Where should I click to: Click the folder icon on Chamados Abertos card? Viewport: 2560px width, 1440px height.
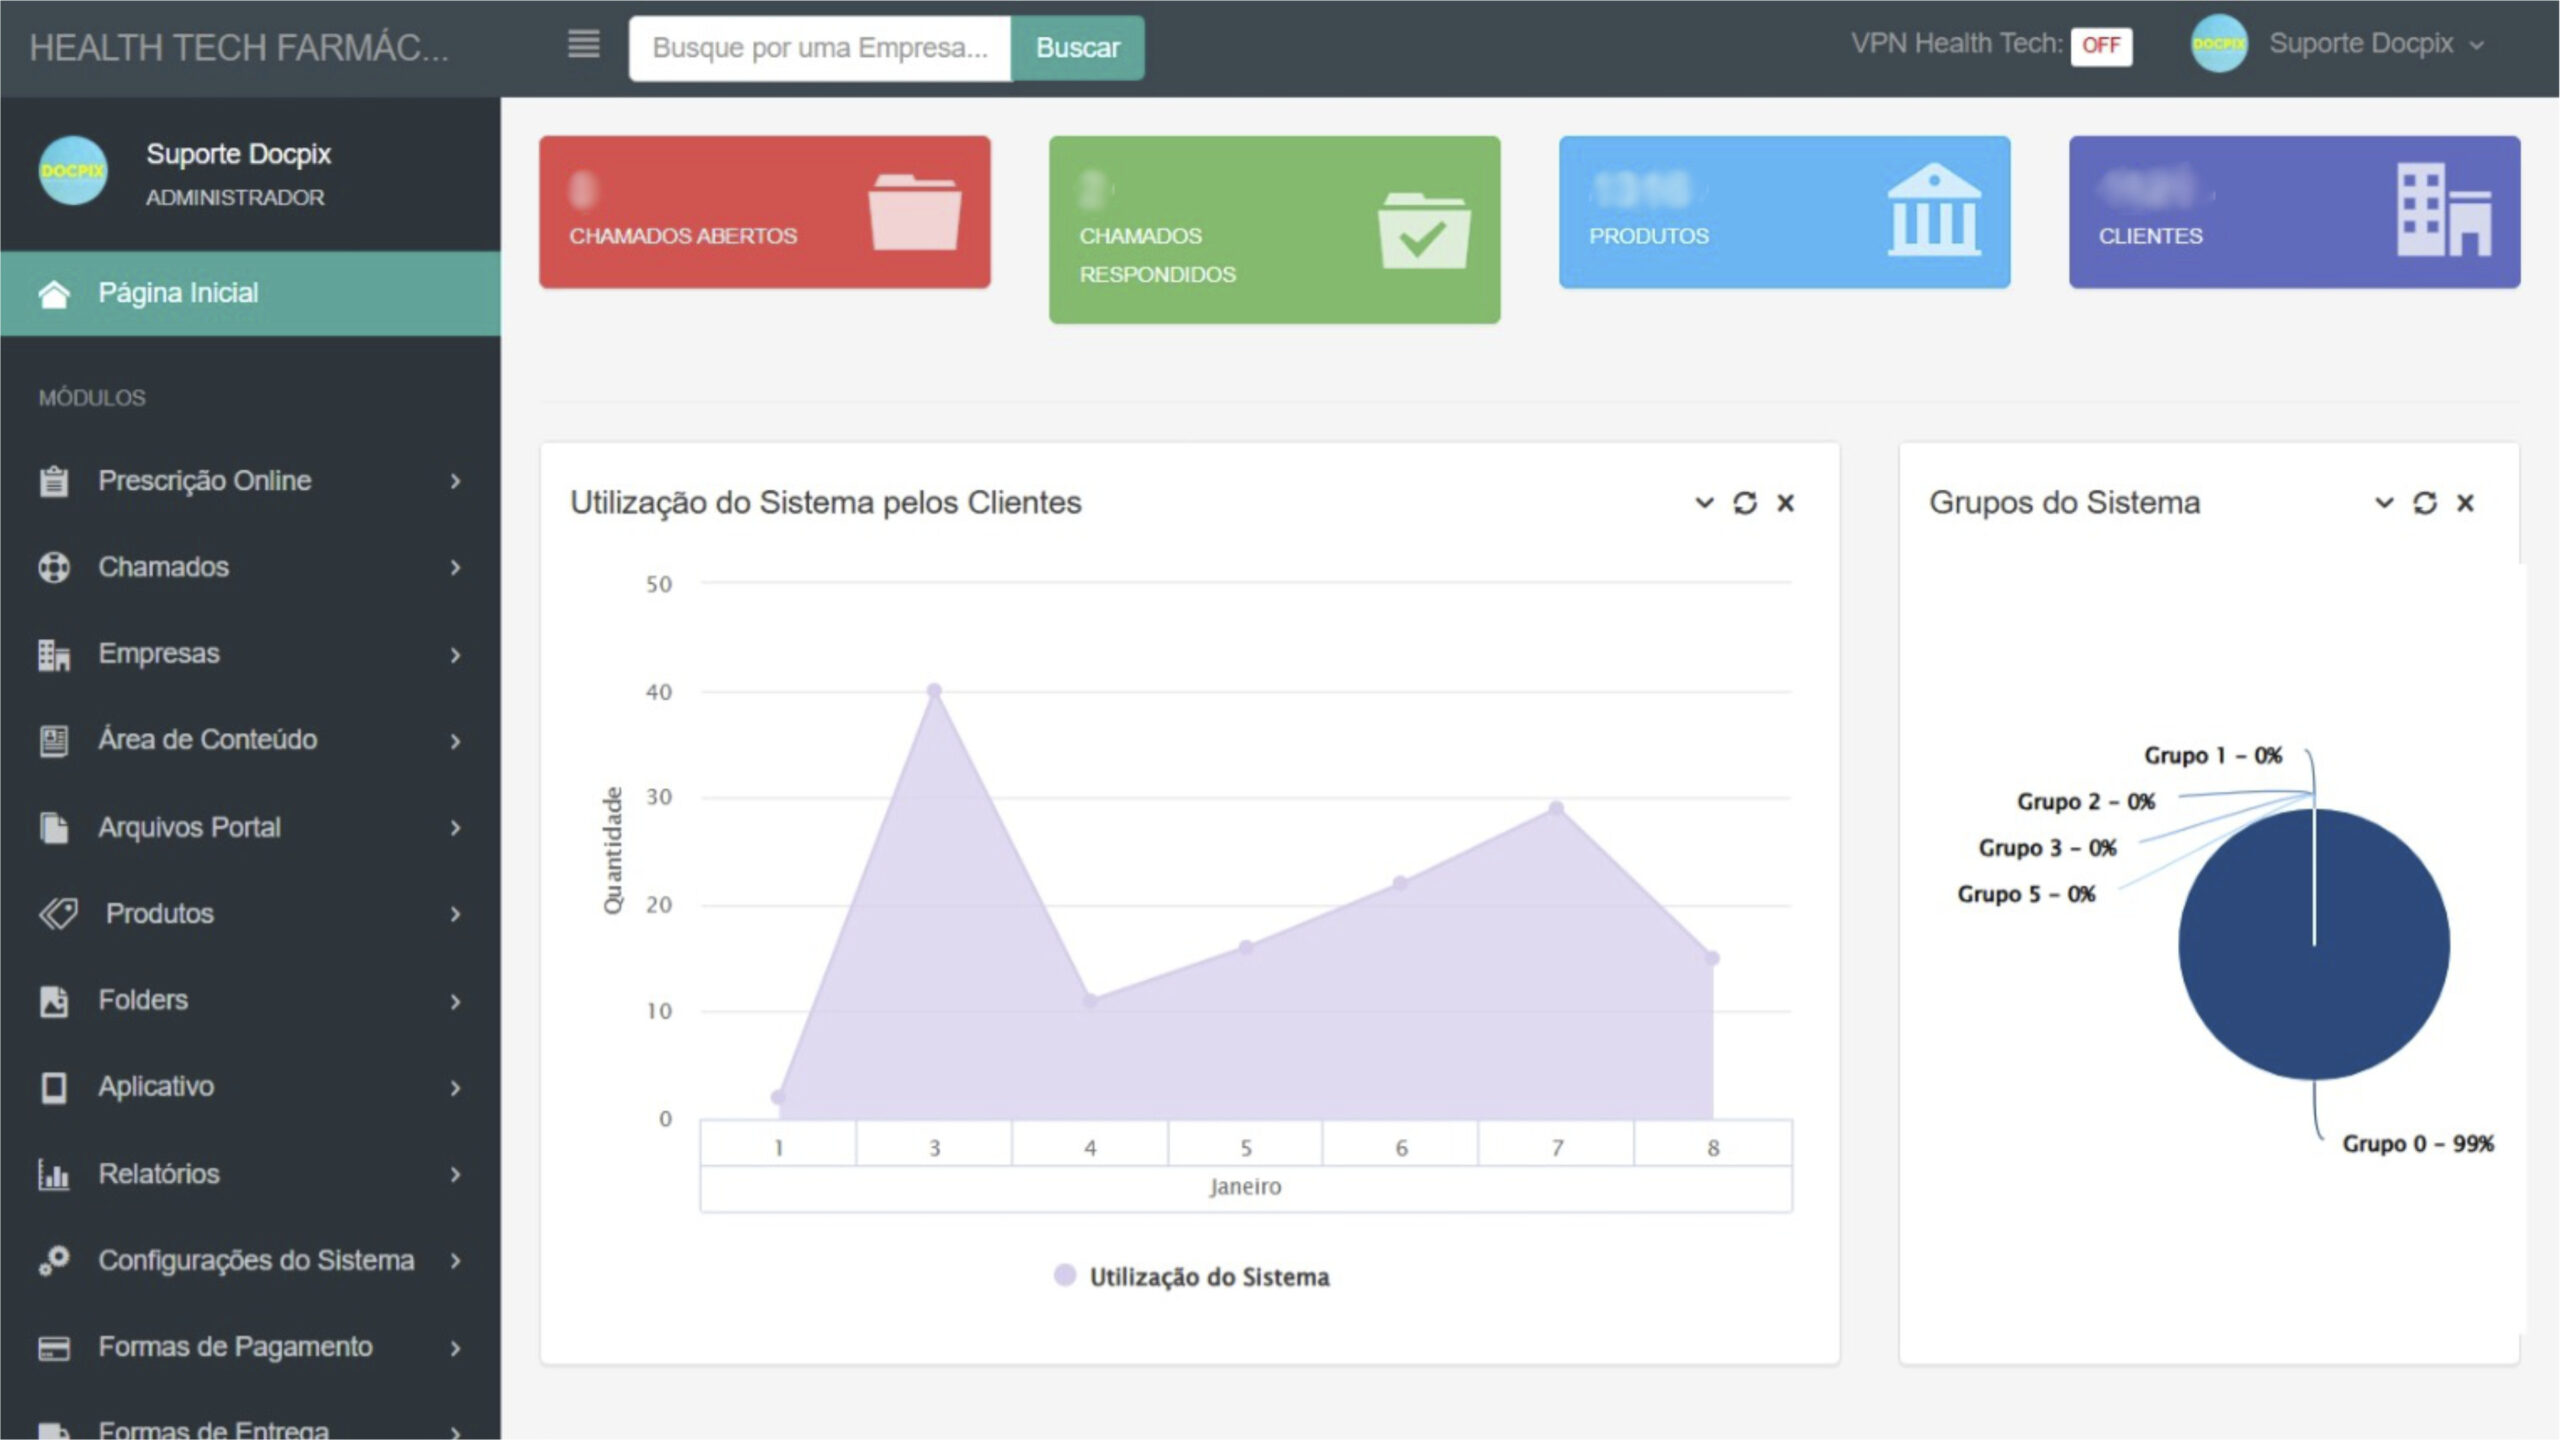pos(914,211)
